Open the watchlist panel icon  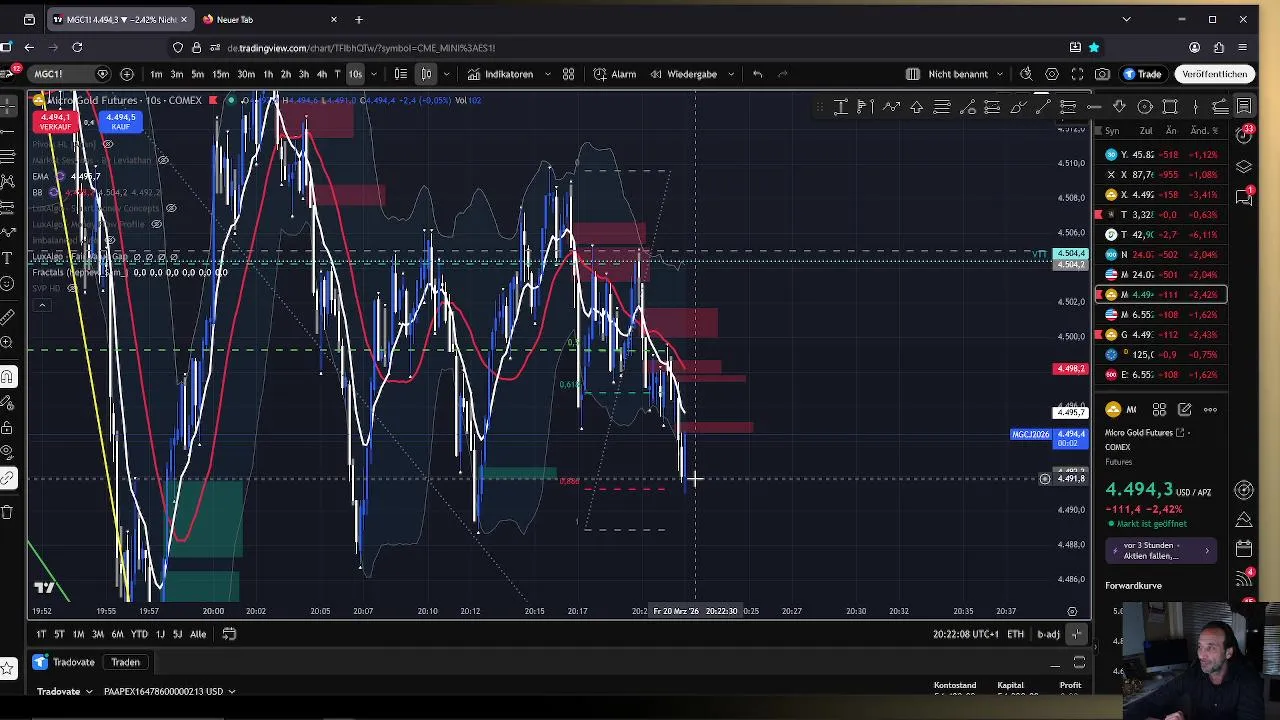tap(1244, 106)
